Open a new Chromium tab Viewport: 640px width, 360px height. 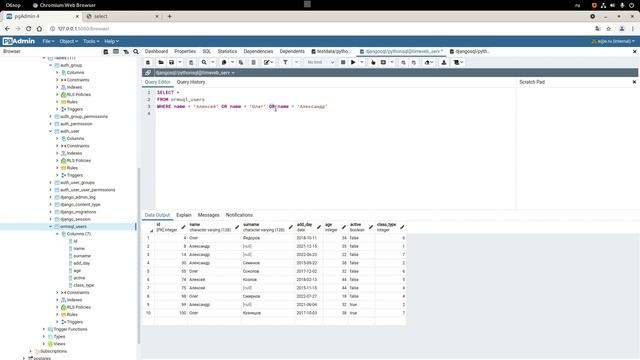click(169, 16)
